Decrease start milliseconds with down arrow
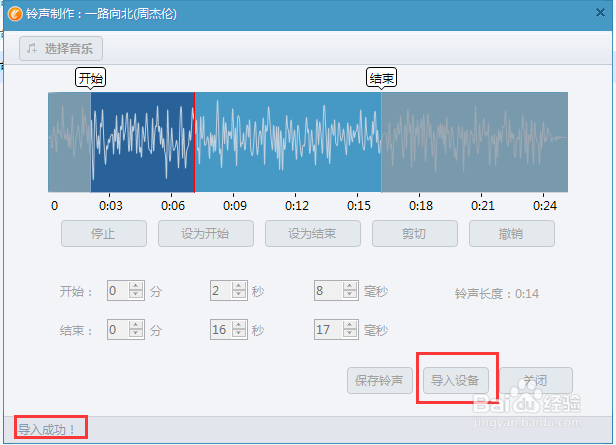616x445 pixels. coord(350,295)
